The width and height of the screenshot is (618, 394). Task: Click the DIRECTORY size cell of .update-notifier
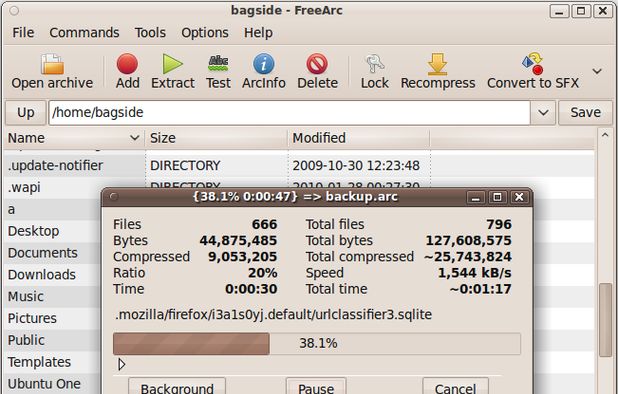coord(185,166)
